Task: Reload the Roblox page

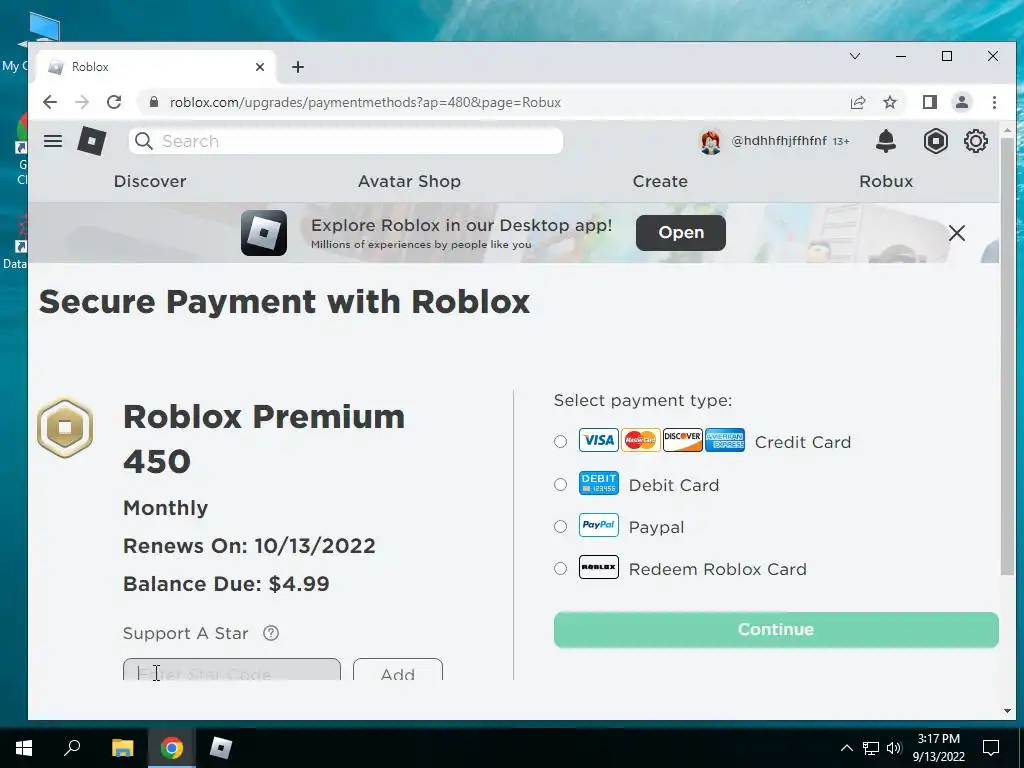Action: click(x=114, y=102)
